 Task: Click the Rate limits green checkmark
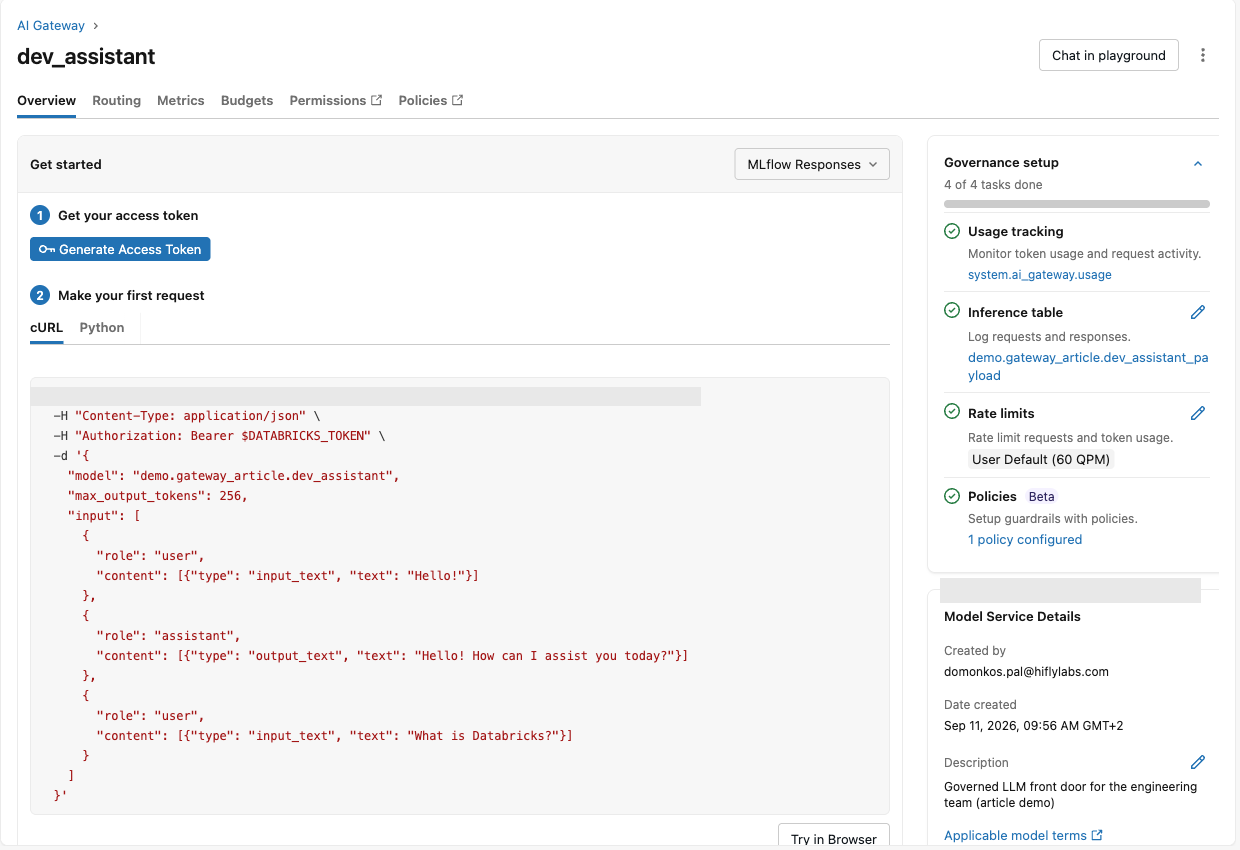[952, 412]
